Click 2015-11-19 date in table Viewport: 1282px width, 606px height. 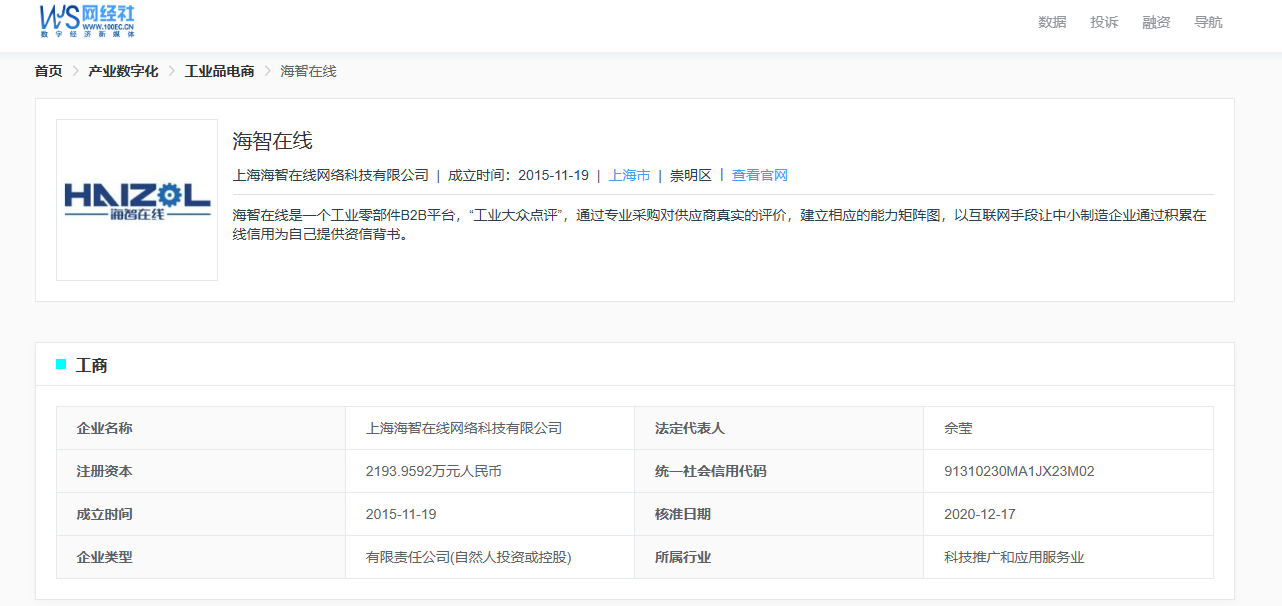coord(401,514)
